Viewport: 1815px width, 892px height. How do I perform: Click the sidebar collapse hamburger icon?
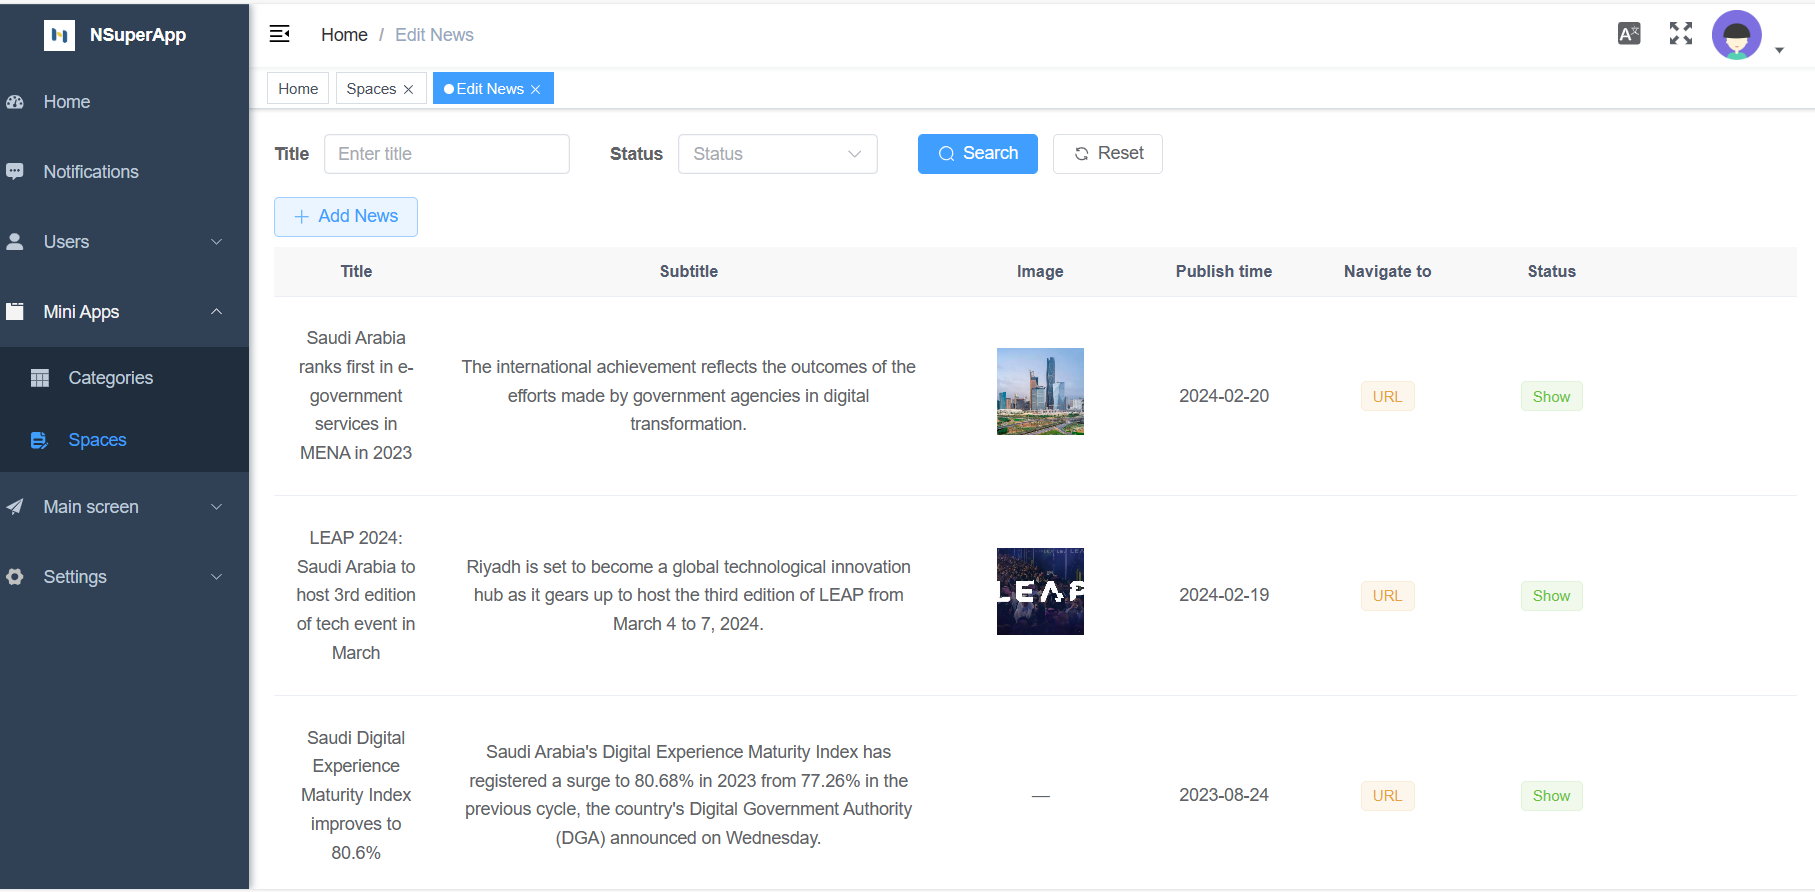(x=280, y=34)
